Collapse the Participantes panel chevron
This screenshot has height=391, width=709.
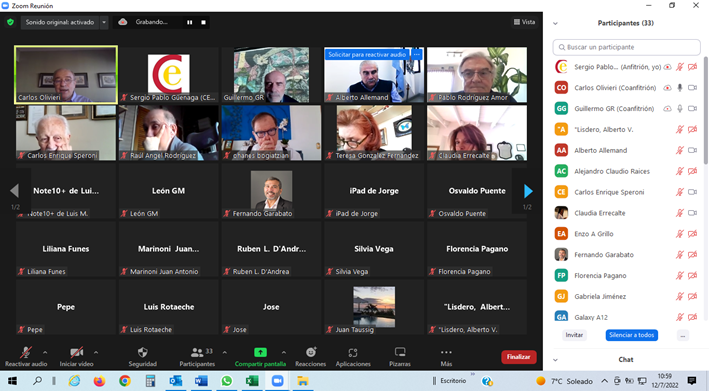click(x=555, y=24)
